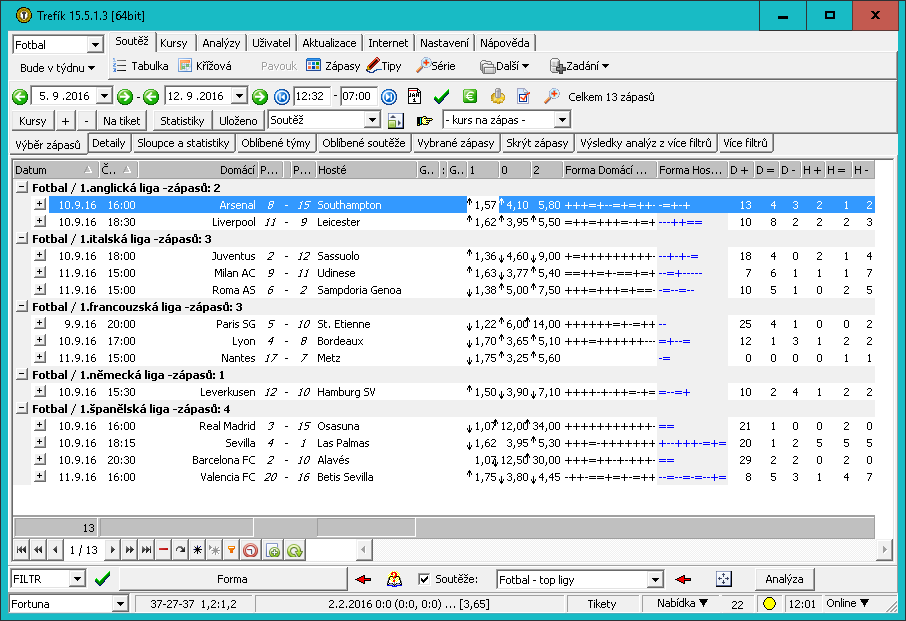Click icon right of the Soutěž combo box
This screenshot has height=621, width=906.
(x=396, y=120)
